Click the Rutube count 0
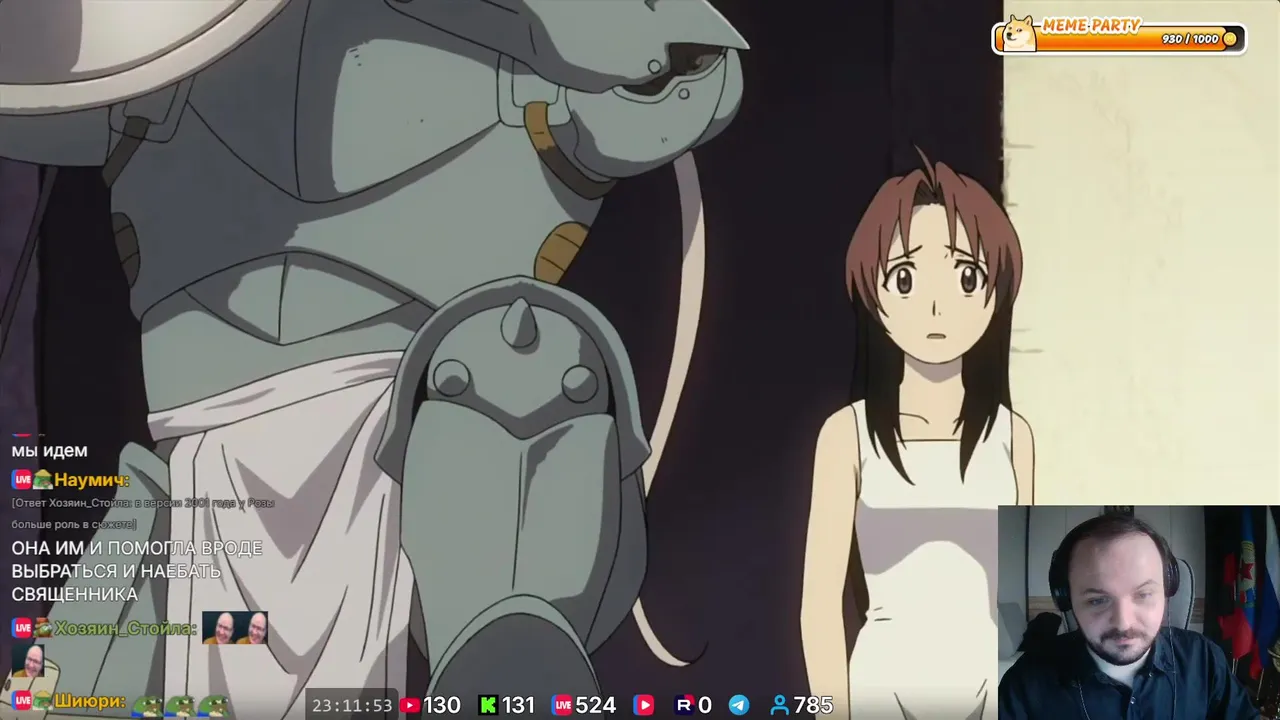 (704, 705)
